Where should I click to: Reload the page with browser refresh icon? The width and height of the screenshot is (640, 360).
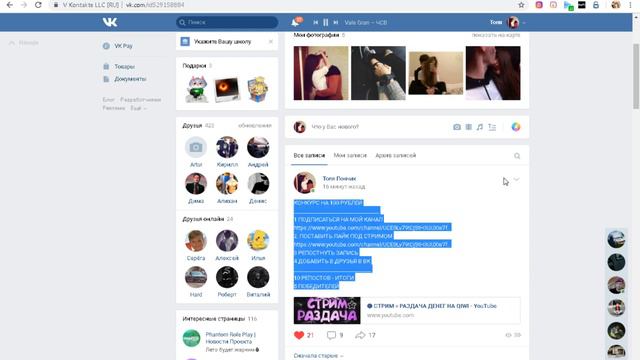click(38, 5)
